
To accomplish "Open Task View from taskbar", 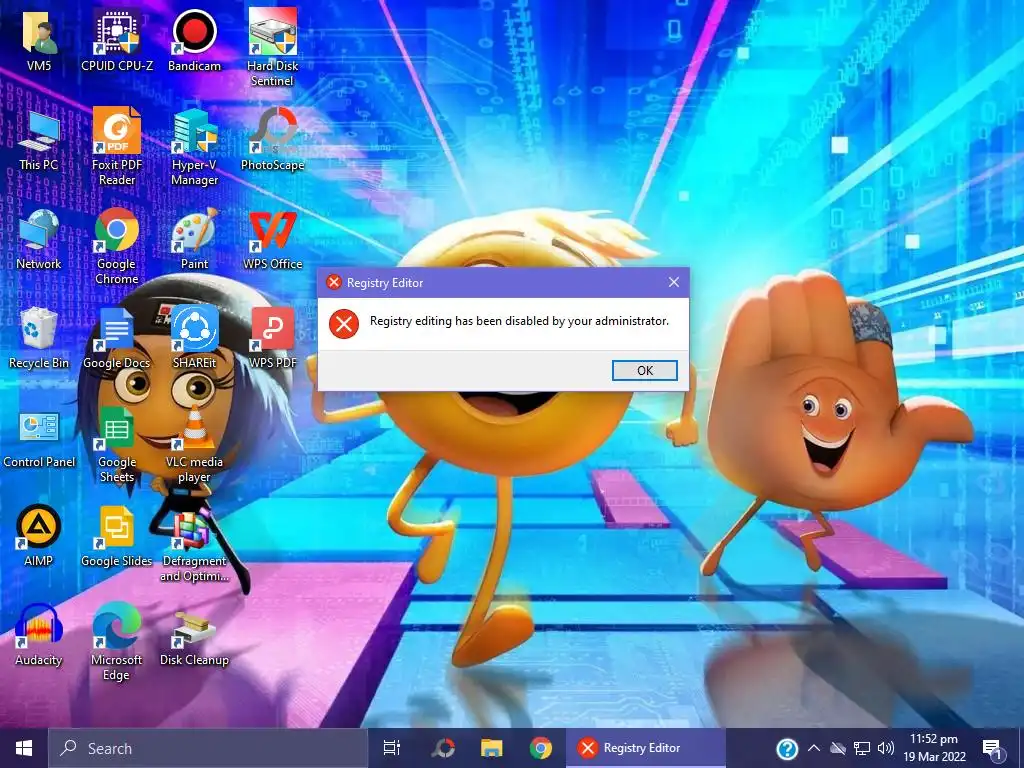I will point(392,748).
